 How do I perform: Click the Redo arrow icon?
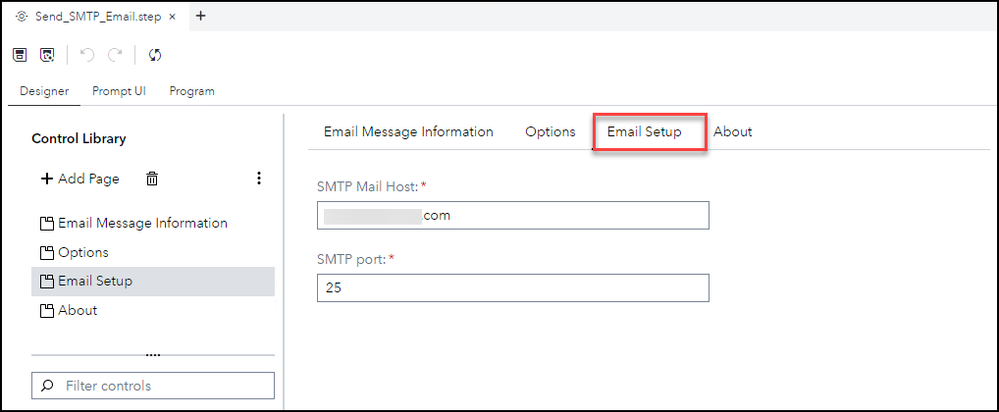114,55
